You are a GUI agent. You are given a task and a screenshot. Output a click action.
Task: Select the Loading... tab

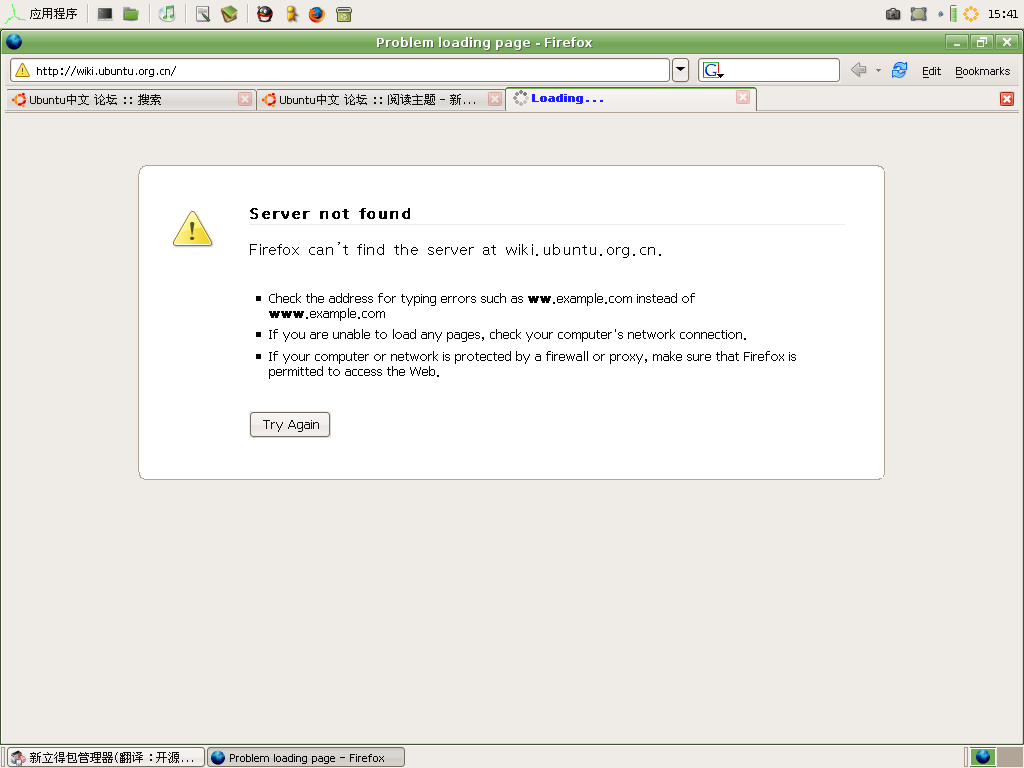pyautogui.click(x=632, y=99)
